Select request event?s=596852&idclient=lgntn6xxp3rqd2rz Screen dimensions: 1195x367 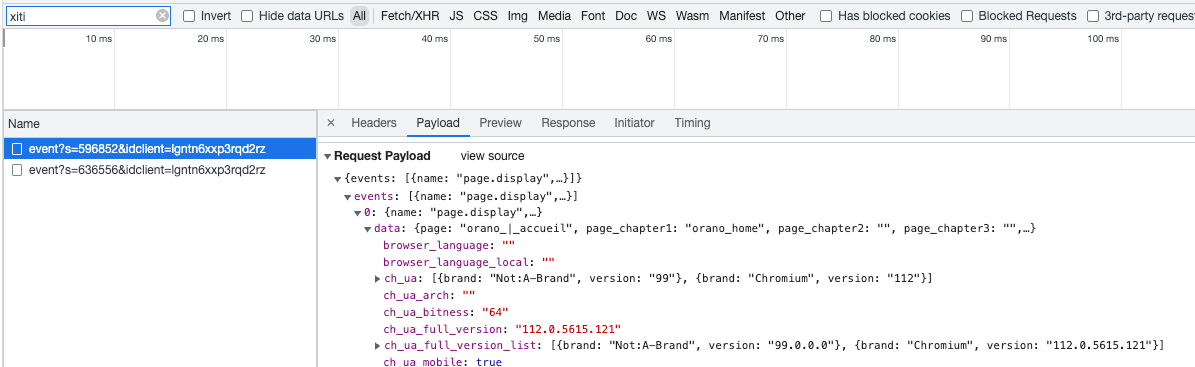(x=159, y=148)
